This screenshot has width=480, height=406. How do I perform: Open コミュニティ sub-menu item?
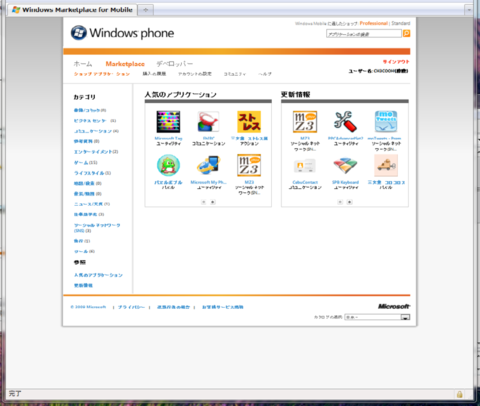(x=235, y=74)
